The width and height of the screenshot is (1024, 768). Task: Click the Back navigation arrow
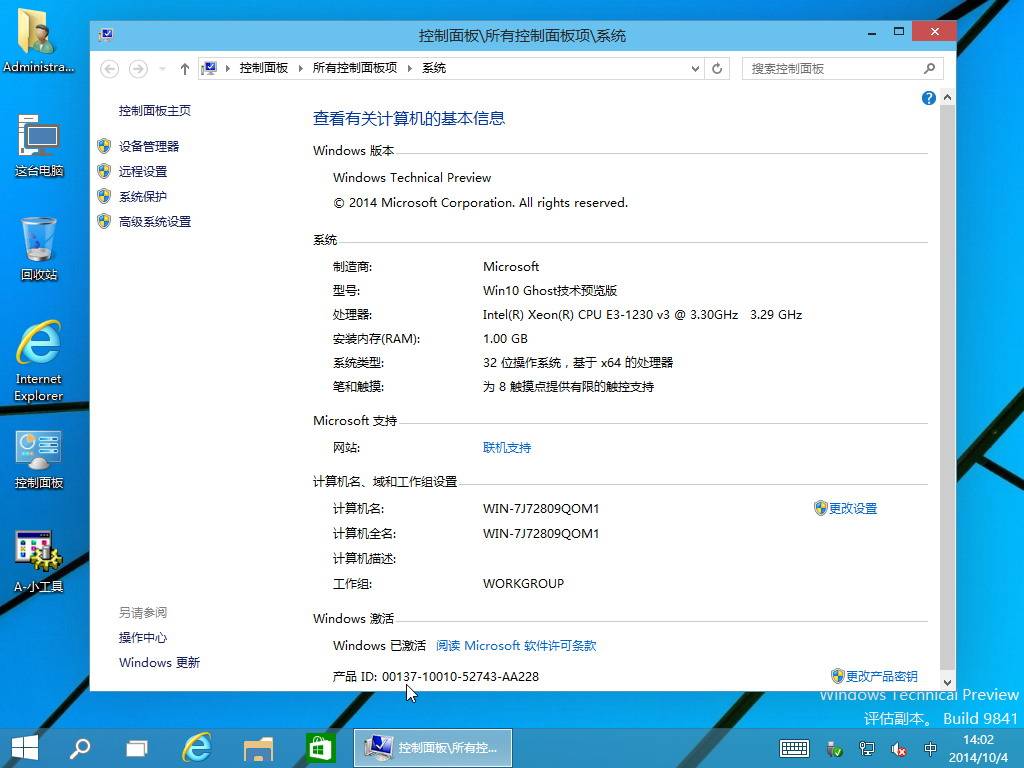(110, 69)
